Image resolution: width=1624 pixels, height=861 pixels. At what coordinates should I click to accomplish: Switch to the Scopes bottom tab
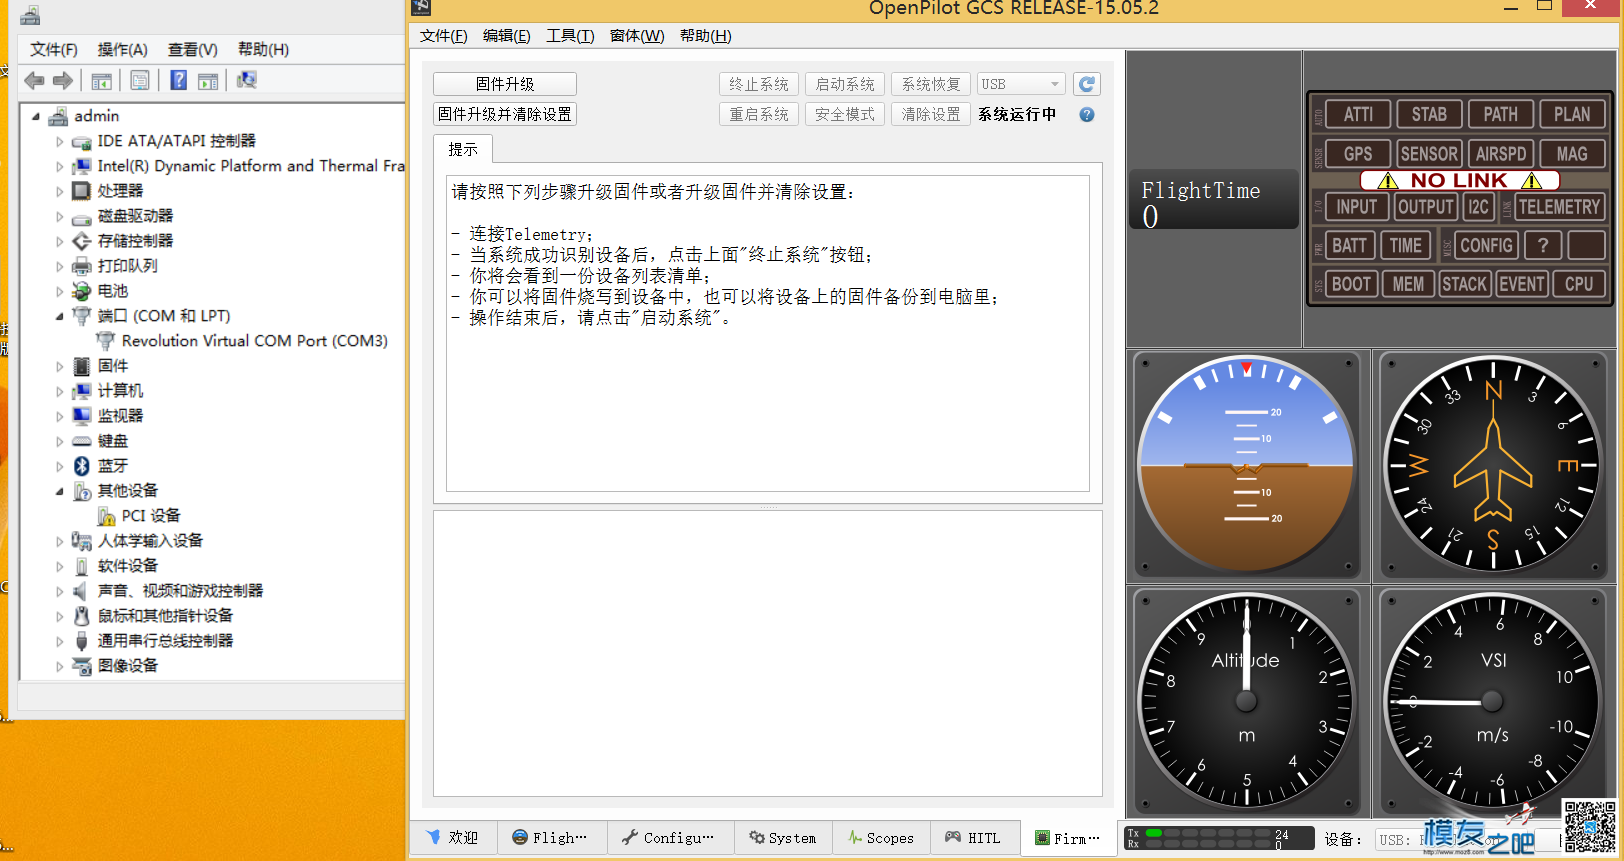point(881,838)
